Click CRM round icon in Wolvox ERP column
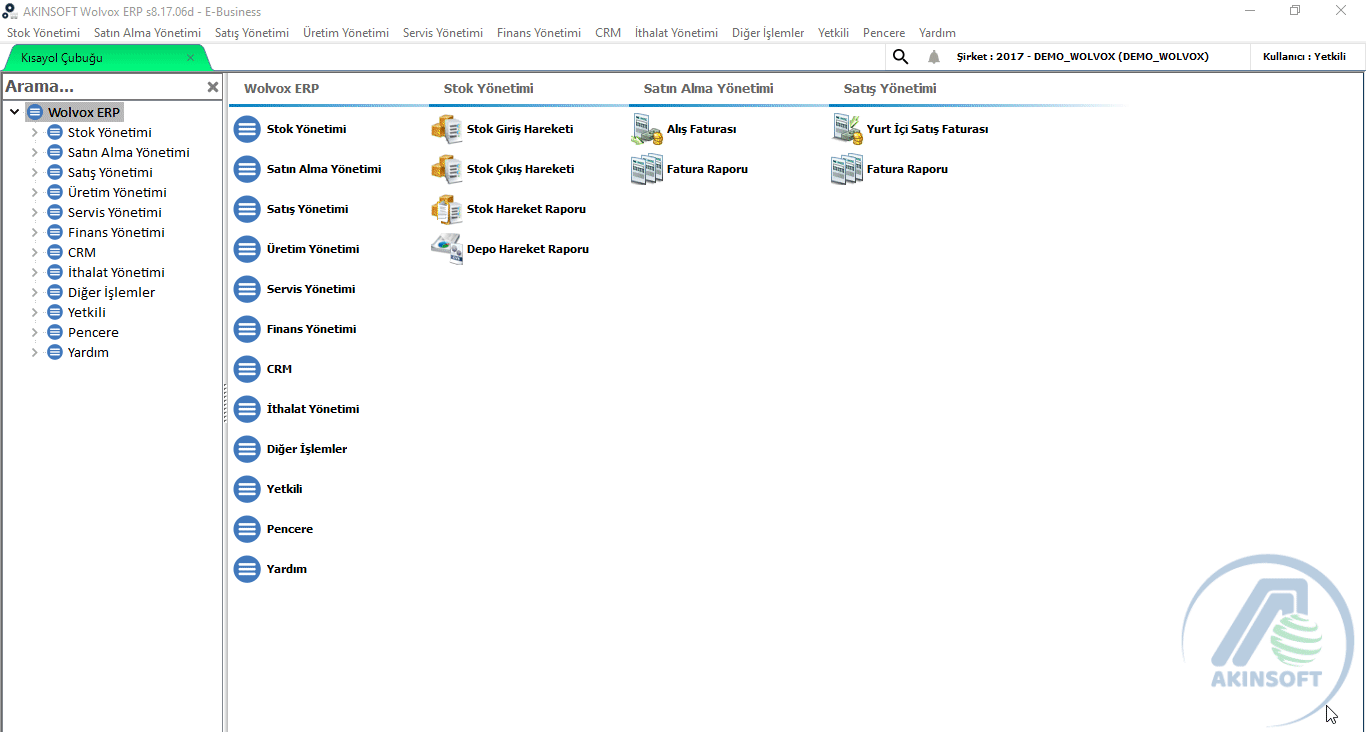The width and height of the screenshot is (1366, 732). tap(247, 369)
